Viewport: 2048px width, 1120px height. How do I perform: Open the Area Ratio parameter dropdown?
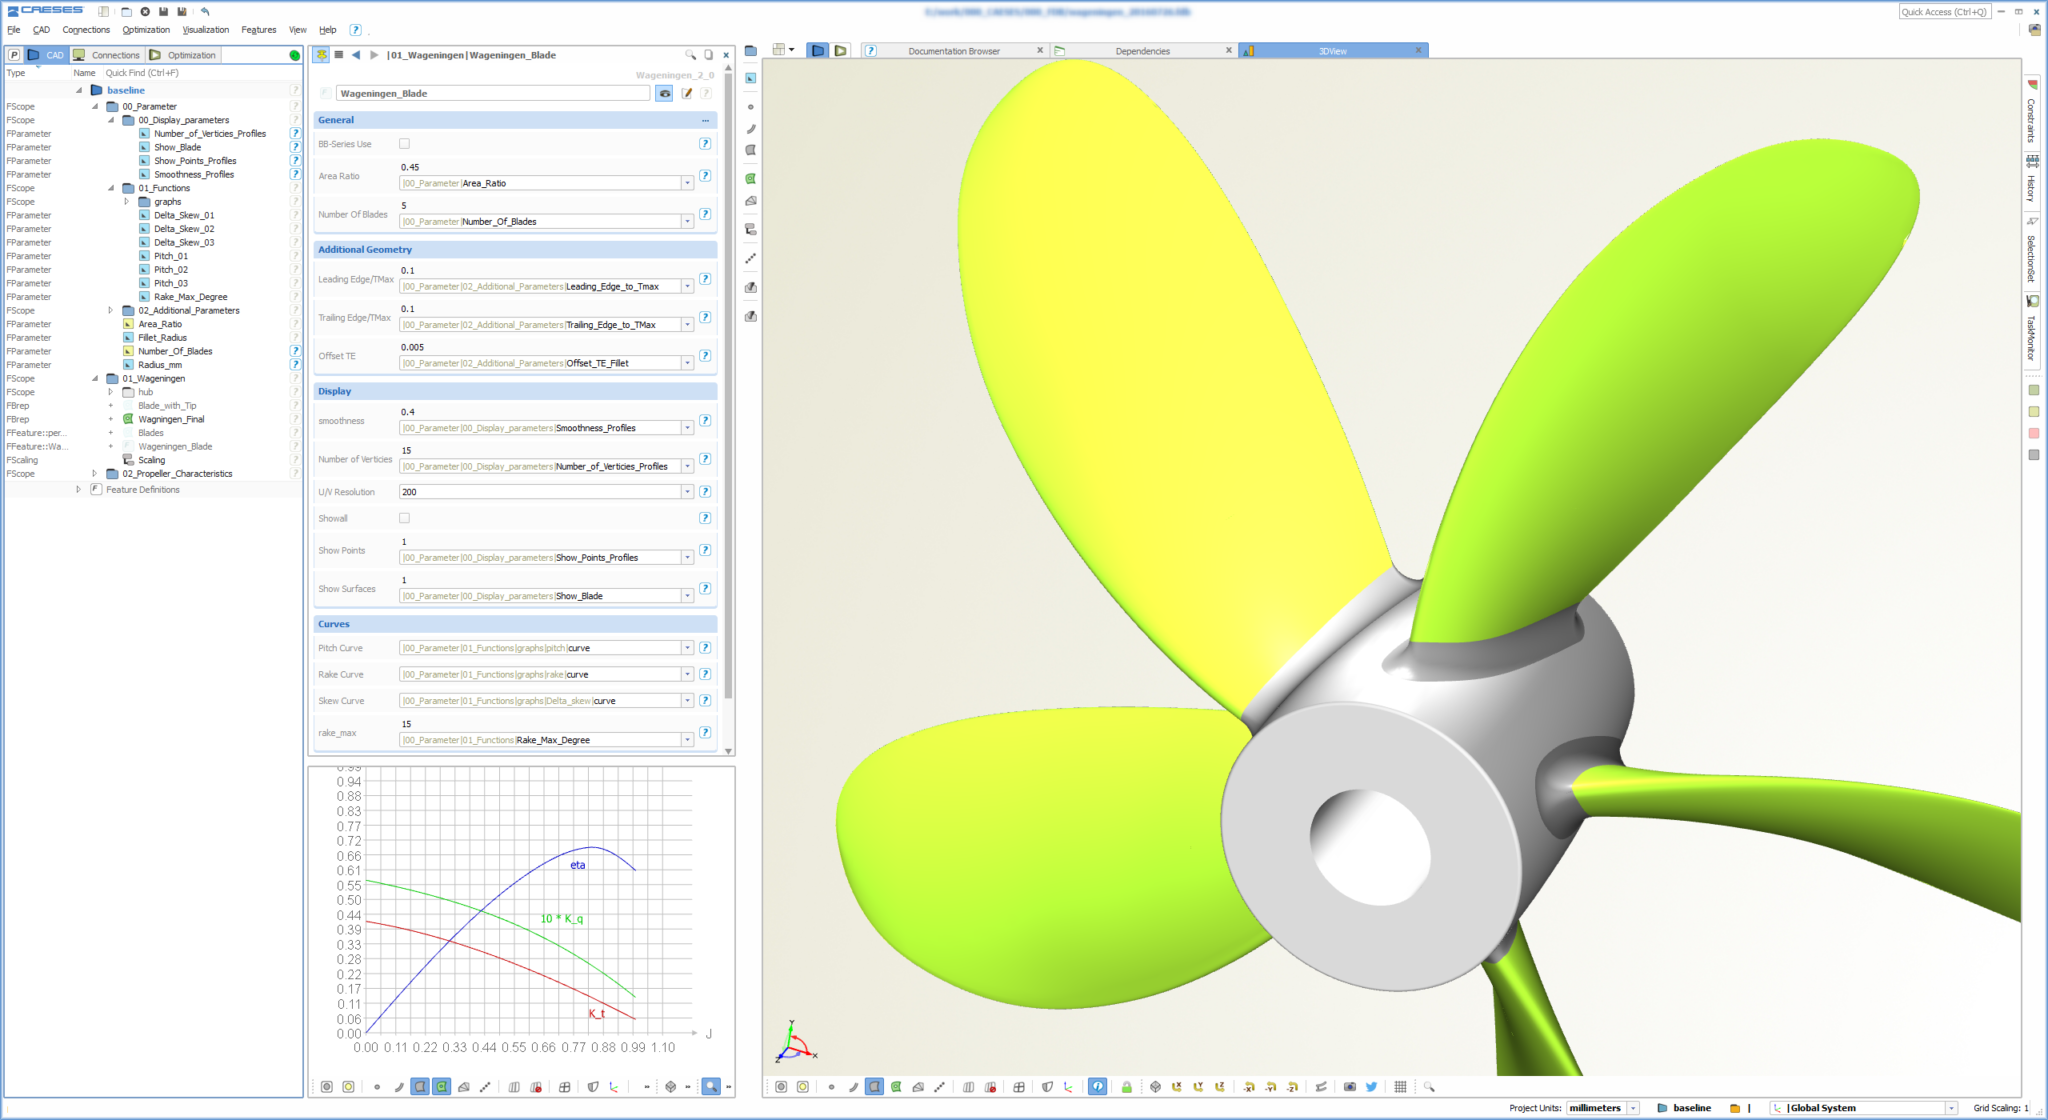(687, 183)
